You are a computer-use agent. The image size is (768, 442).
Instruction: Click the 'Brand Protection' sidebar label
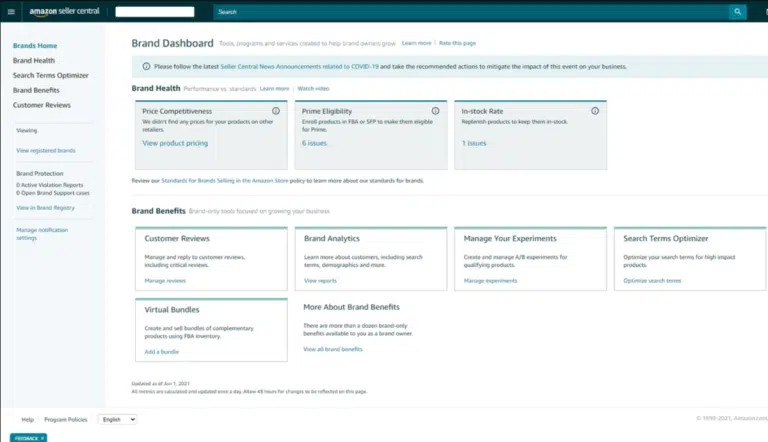tap(40, 173)
